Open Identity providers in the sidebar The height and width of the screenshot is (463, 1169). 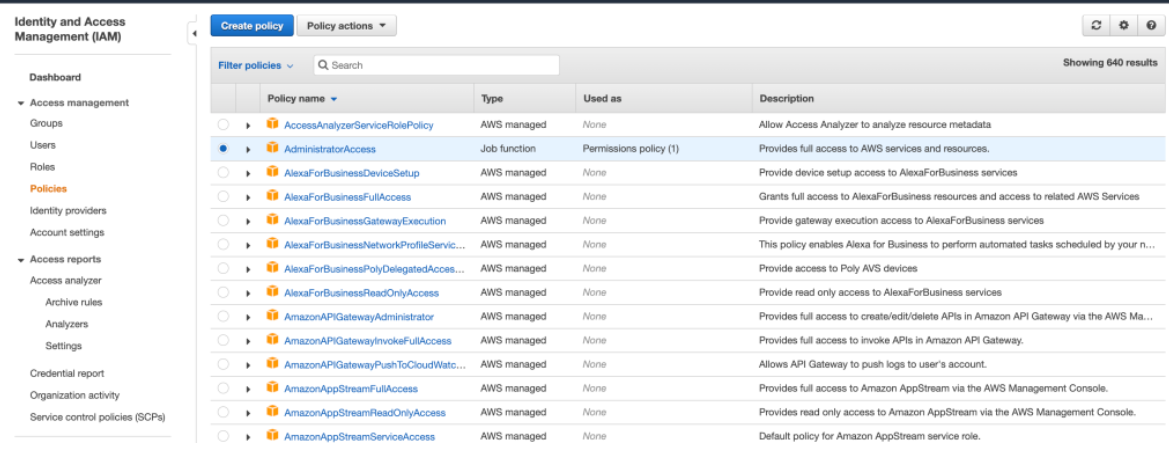pyautogui.click(x=68, y=210)
